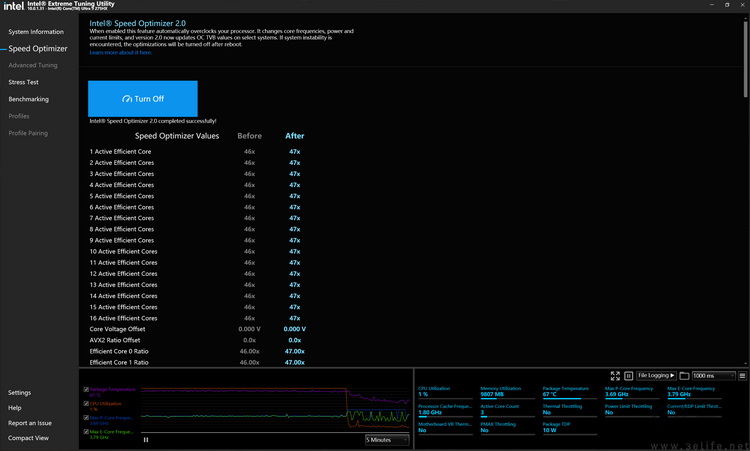Screen dimensions: 750x451
Task: Click the Processor Cache Frequency tile
Action: (x=445, y=409)
